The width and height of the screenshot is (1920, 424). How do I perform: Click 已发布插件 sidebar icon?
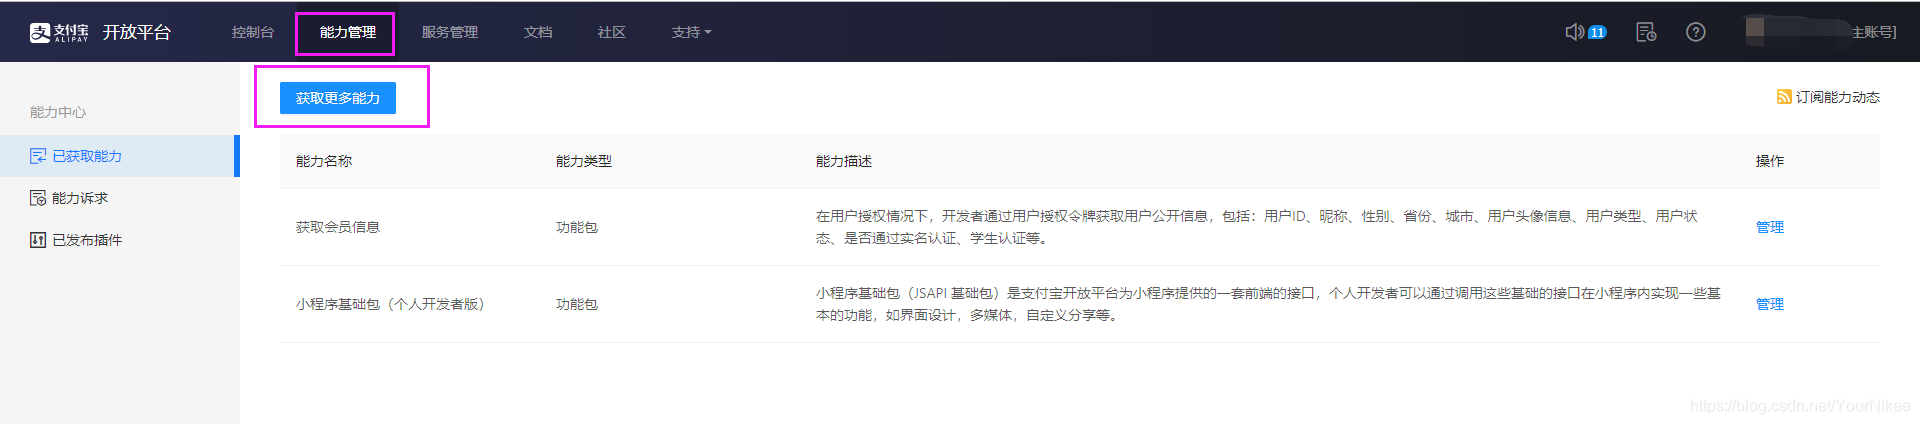(x=38, y=240)
